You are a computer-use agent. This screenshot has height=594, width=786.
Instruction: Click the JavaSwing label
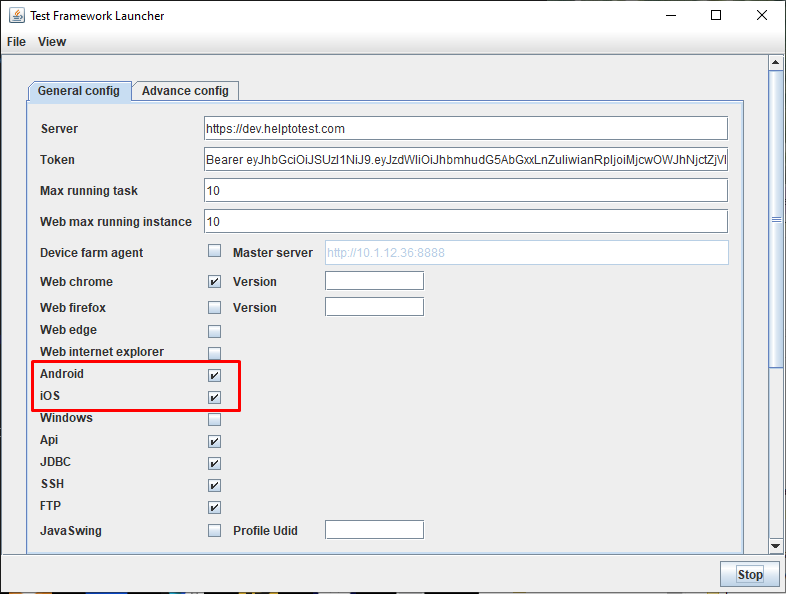click(x=71, y=530)
